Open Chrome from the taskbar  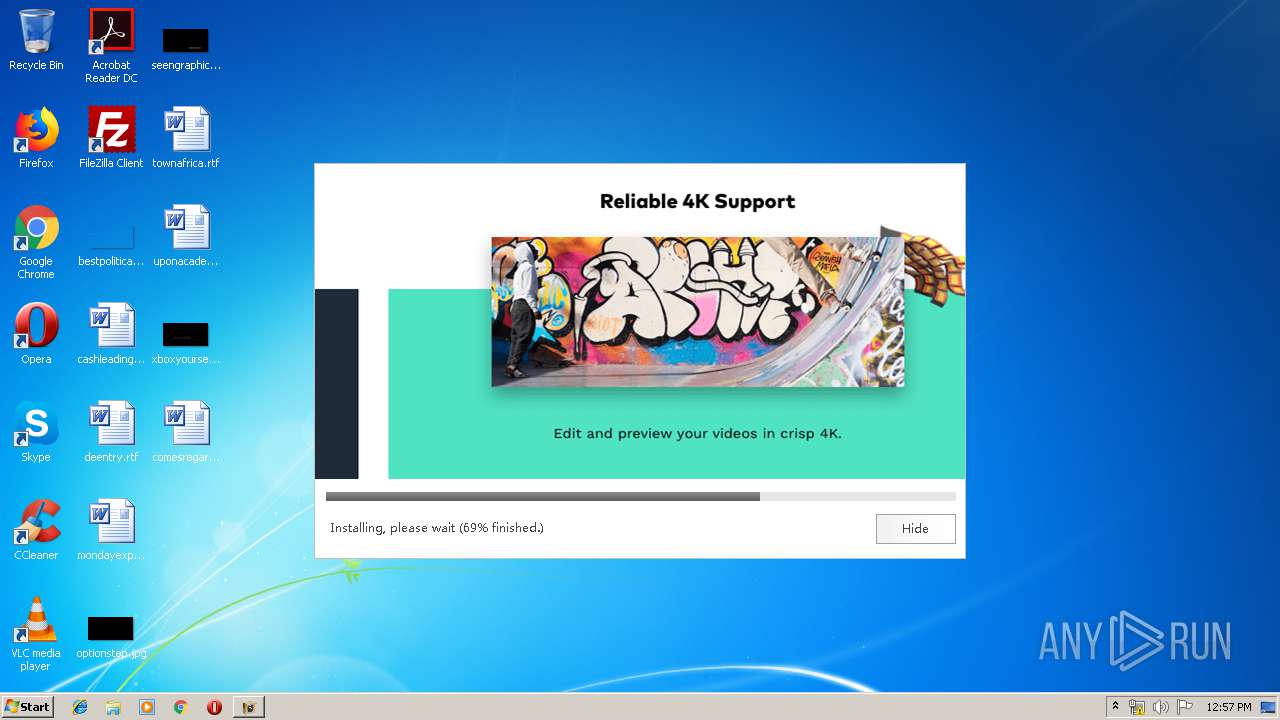(180, 707)
